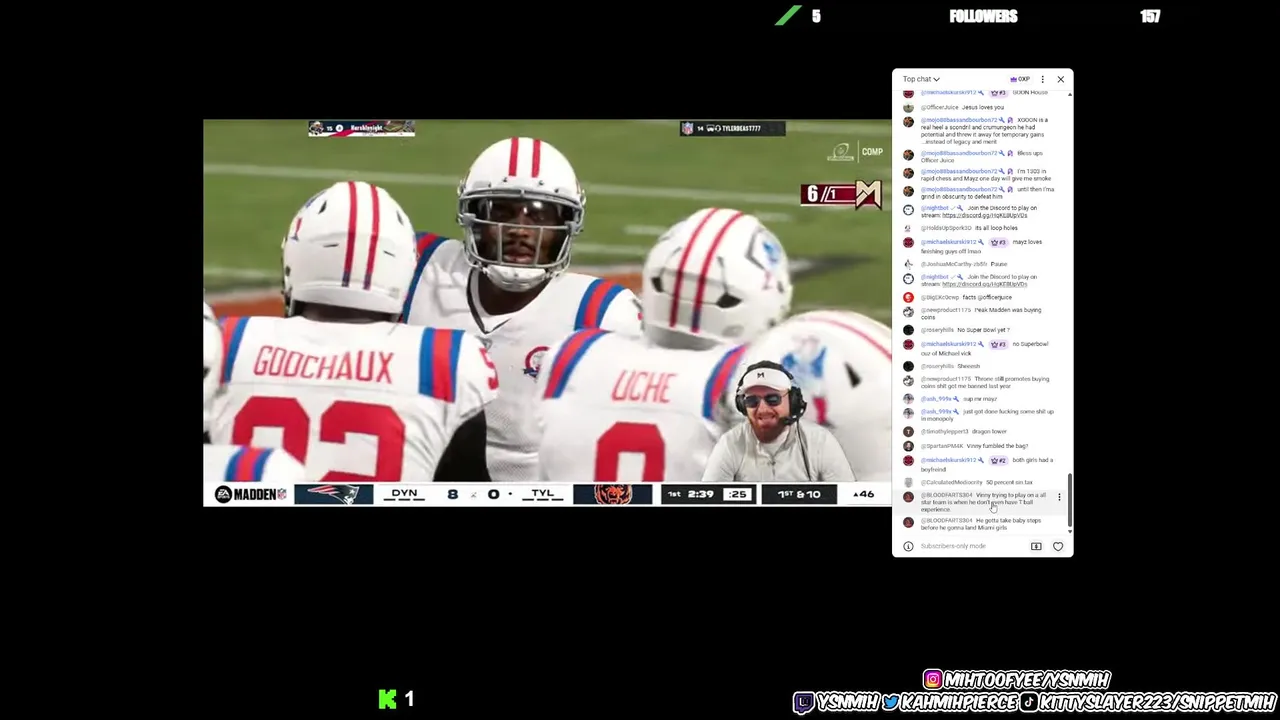The image size is (1280, 720).
Task: Click the #3 badge by 'no Superbowl' message
Action: 998,344
